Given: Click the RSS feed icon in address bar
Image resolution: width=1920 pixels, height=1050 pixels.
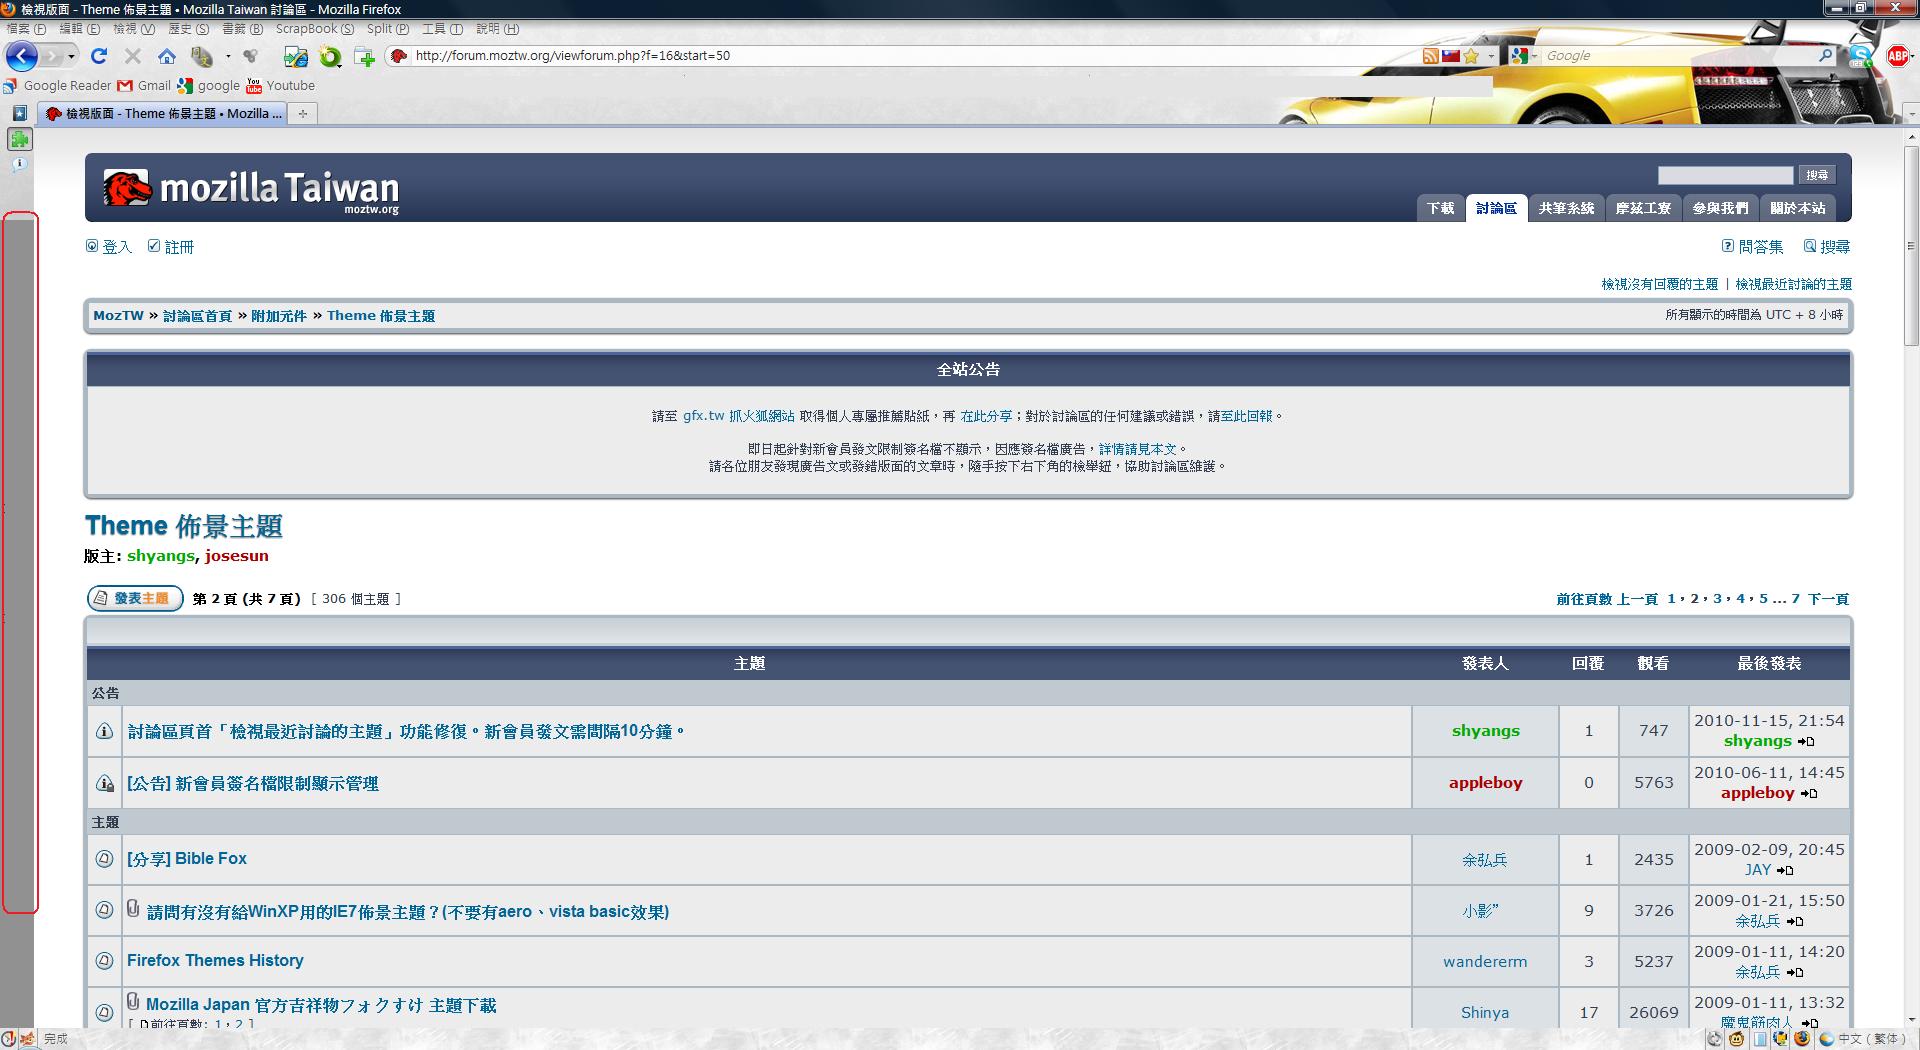Looking at the screenshot, I should [x=1430, y=56].
